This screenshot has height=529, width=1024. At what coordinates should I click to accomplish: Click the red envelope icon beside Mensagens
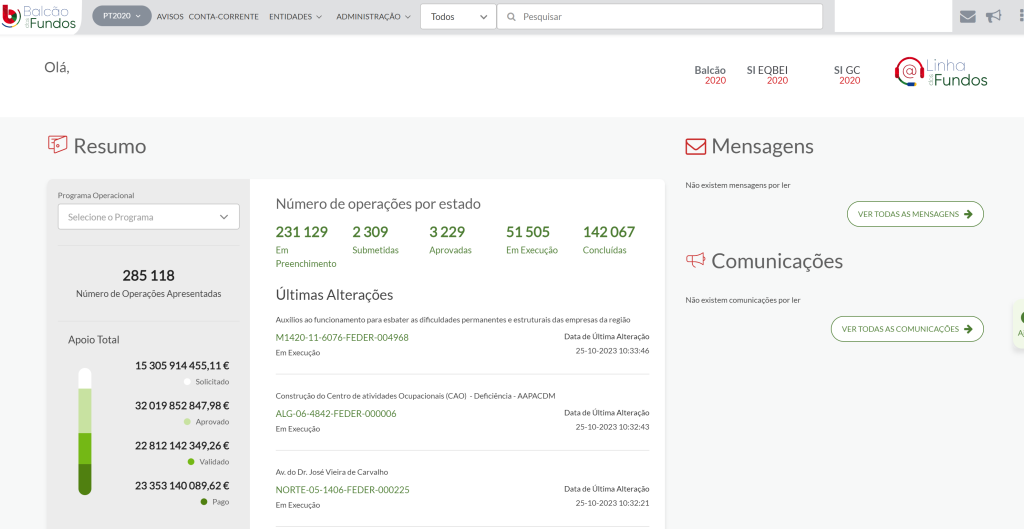[x=696, y=146]
